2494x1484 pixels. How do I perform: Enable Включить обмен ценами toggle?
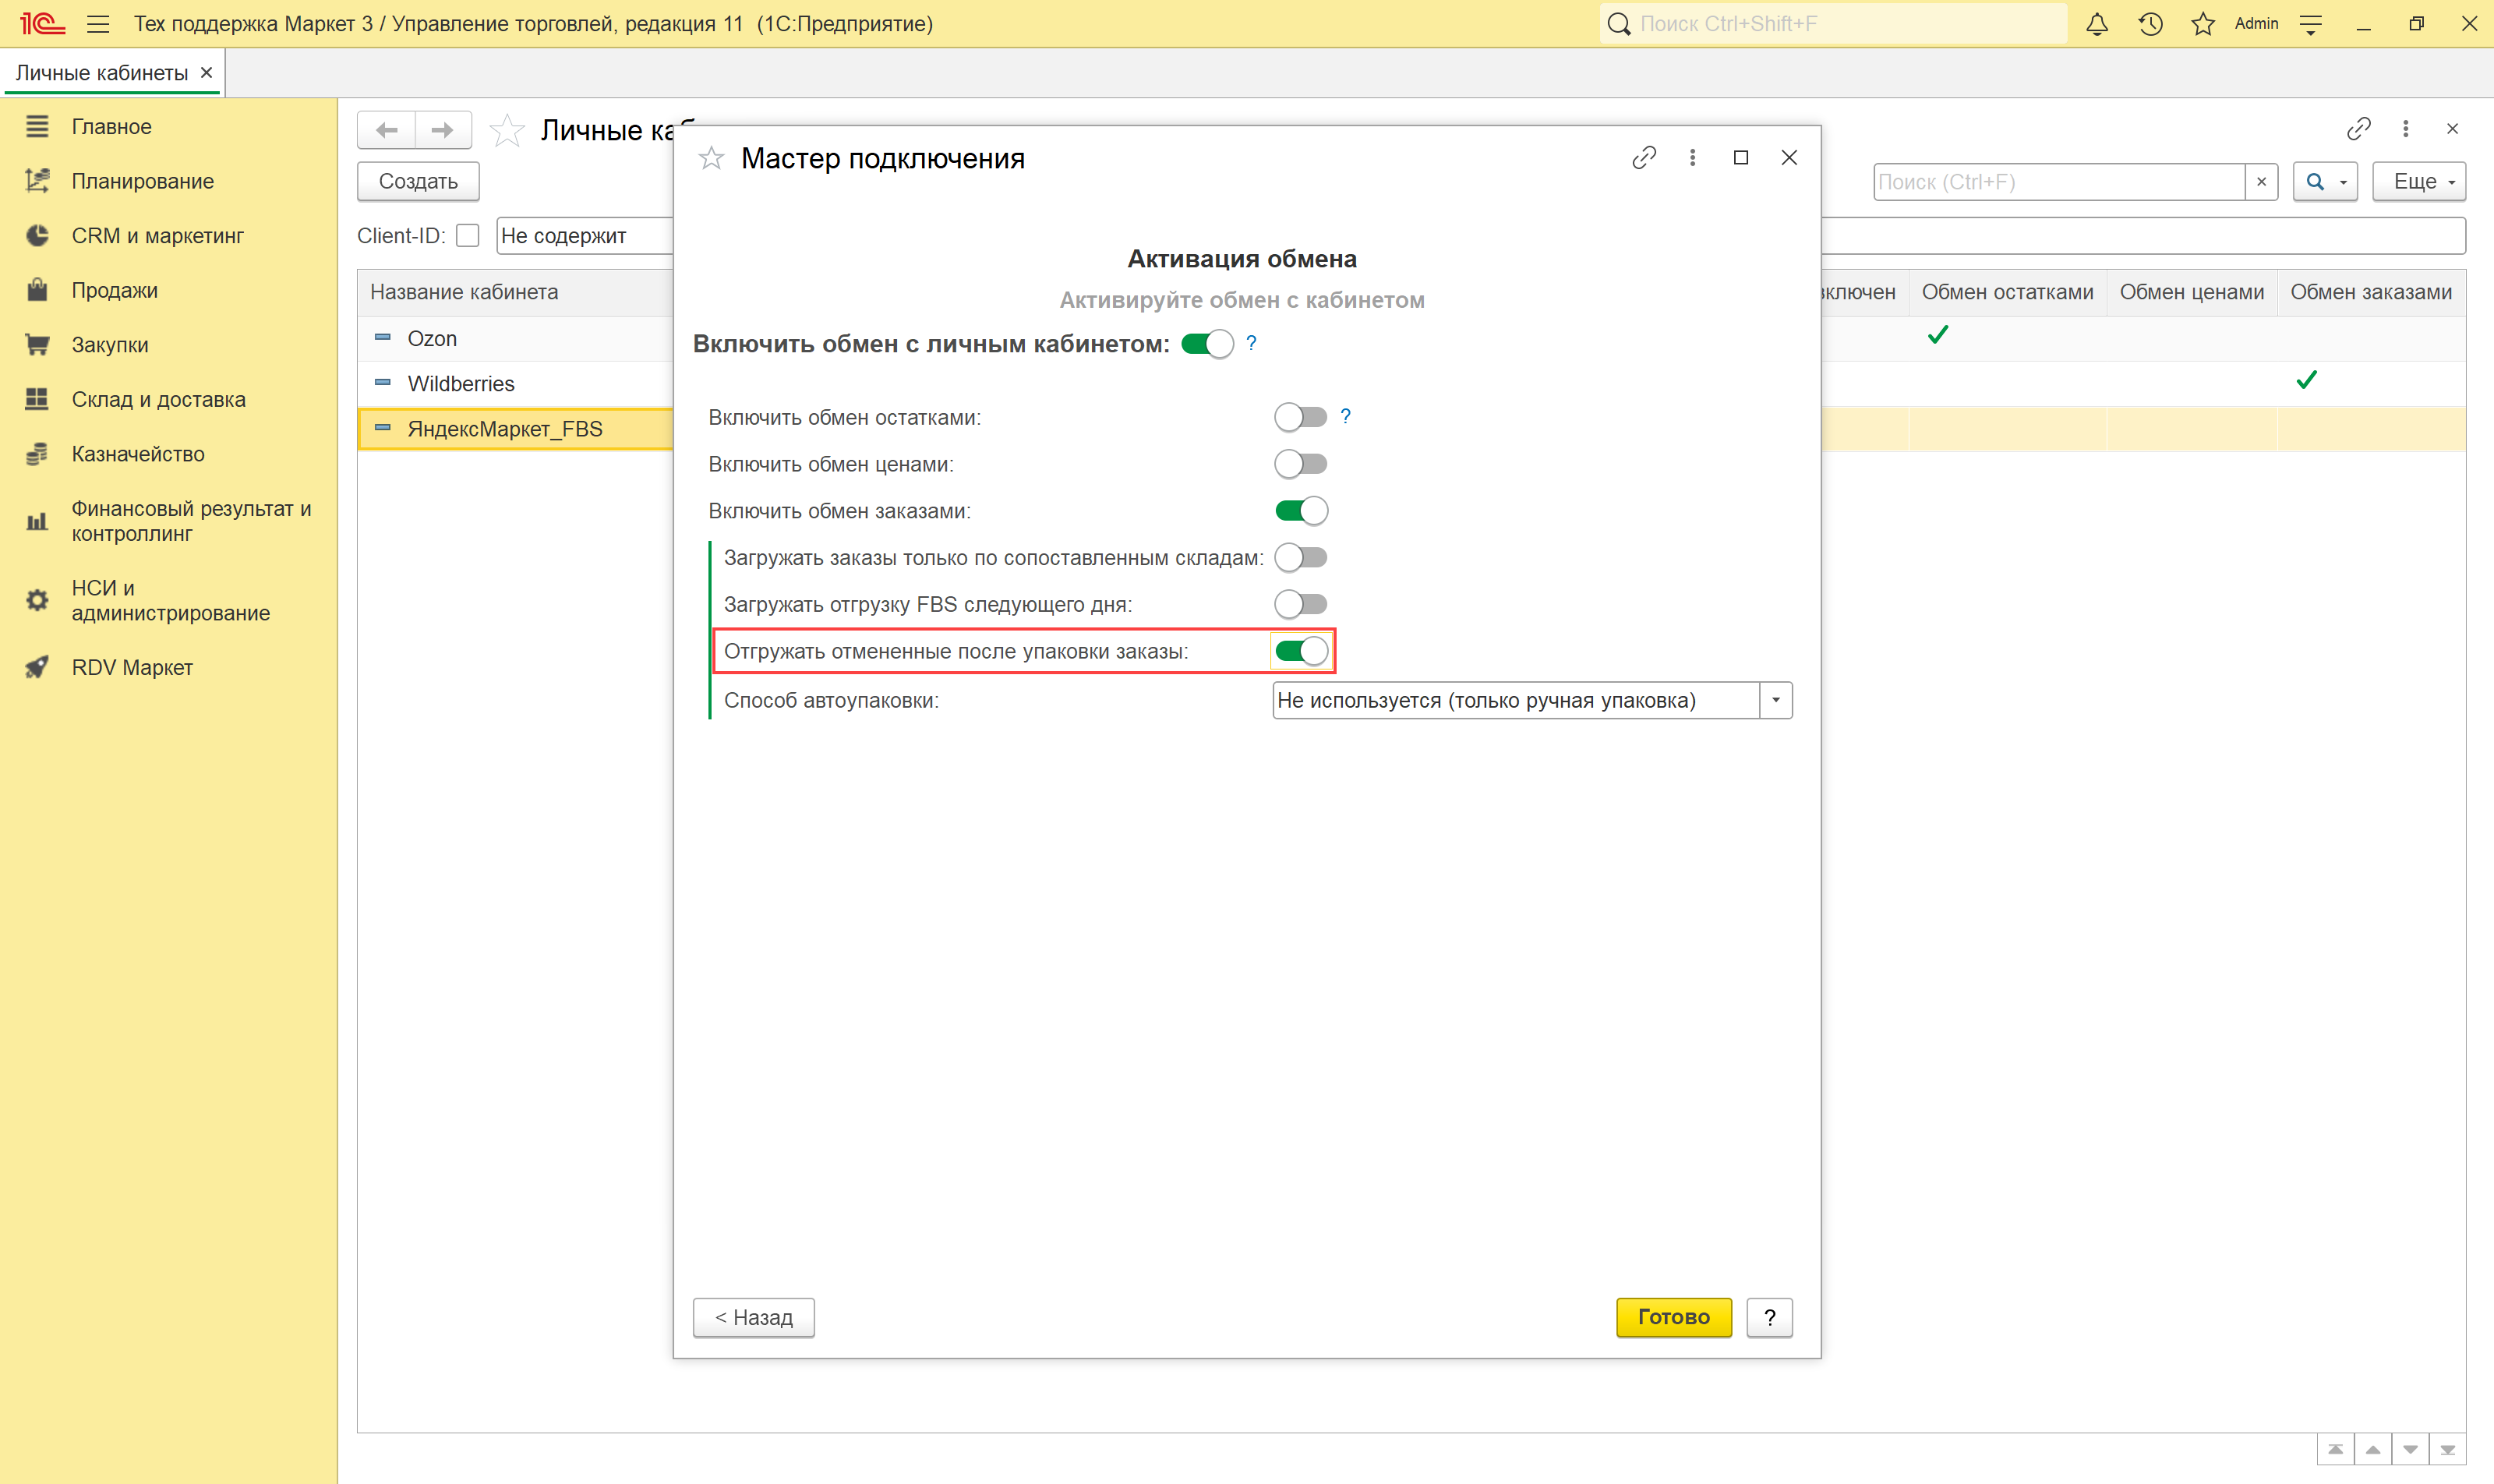[x=1300, y=464]
